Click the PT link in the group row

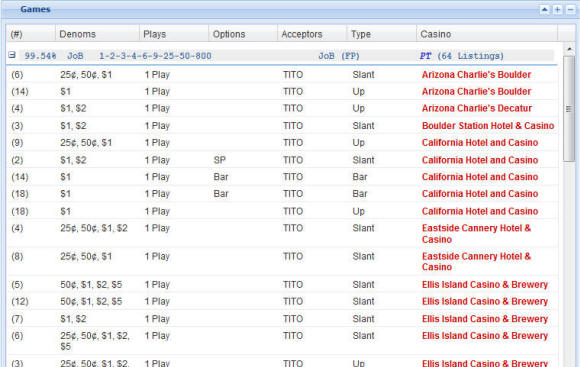[425, 56]
